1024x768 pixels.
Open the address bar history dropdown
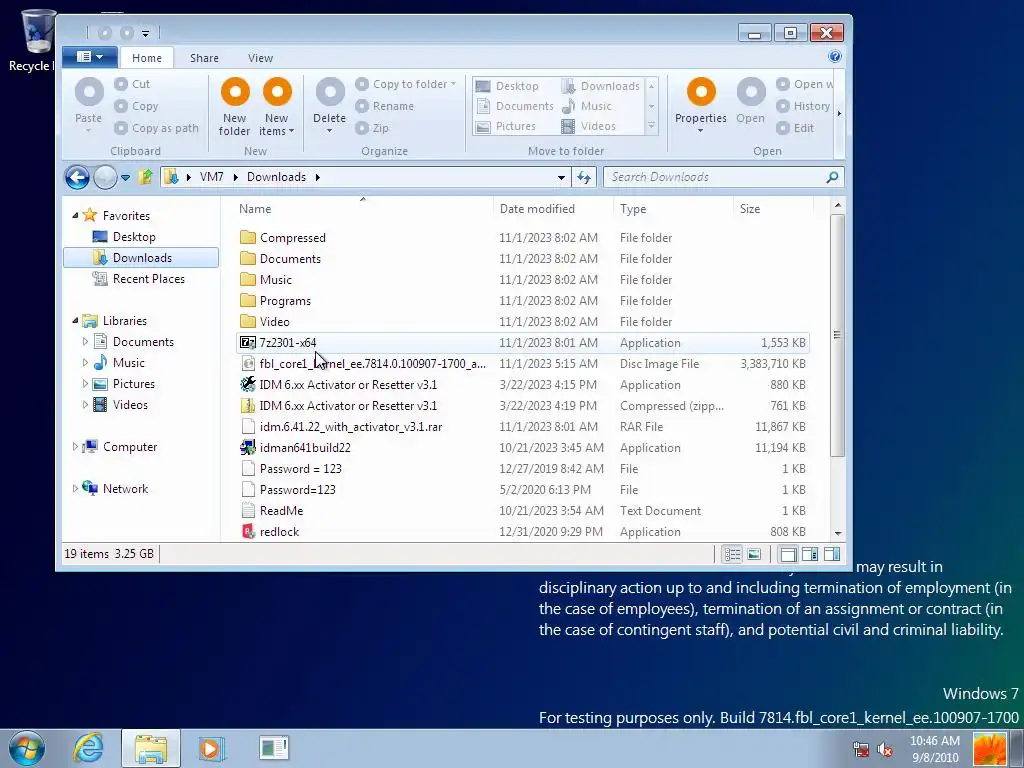(561, 177)
